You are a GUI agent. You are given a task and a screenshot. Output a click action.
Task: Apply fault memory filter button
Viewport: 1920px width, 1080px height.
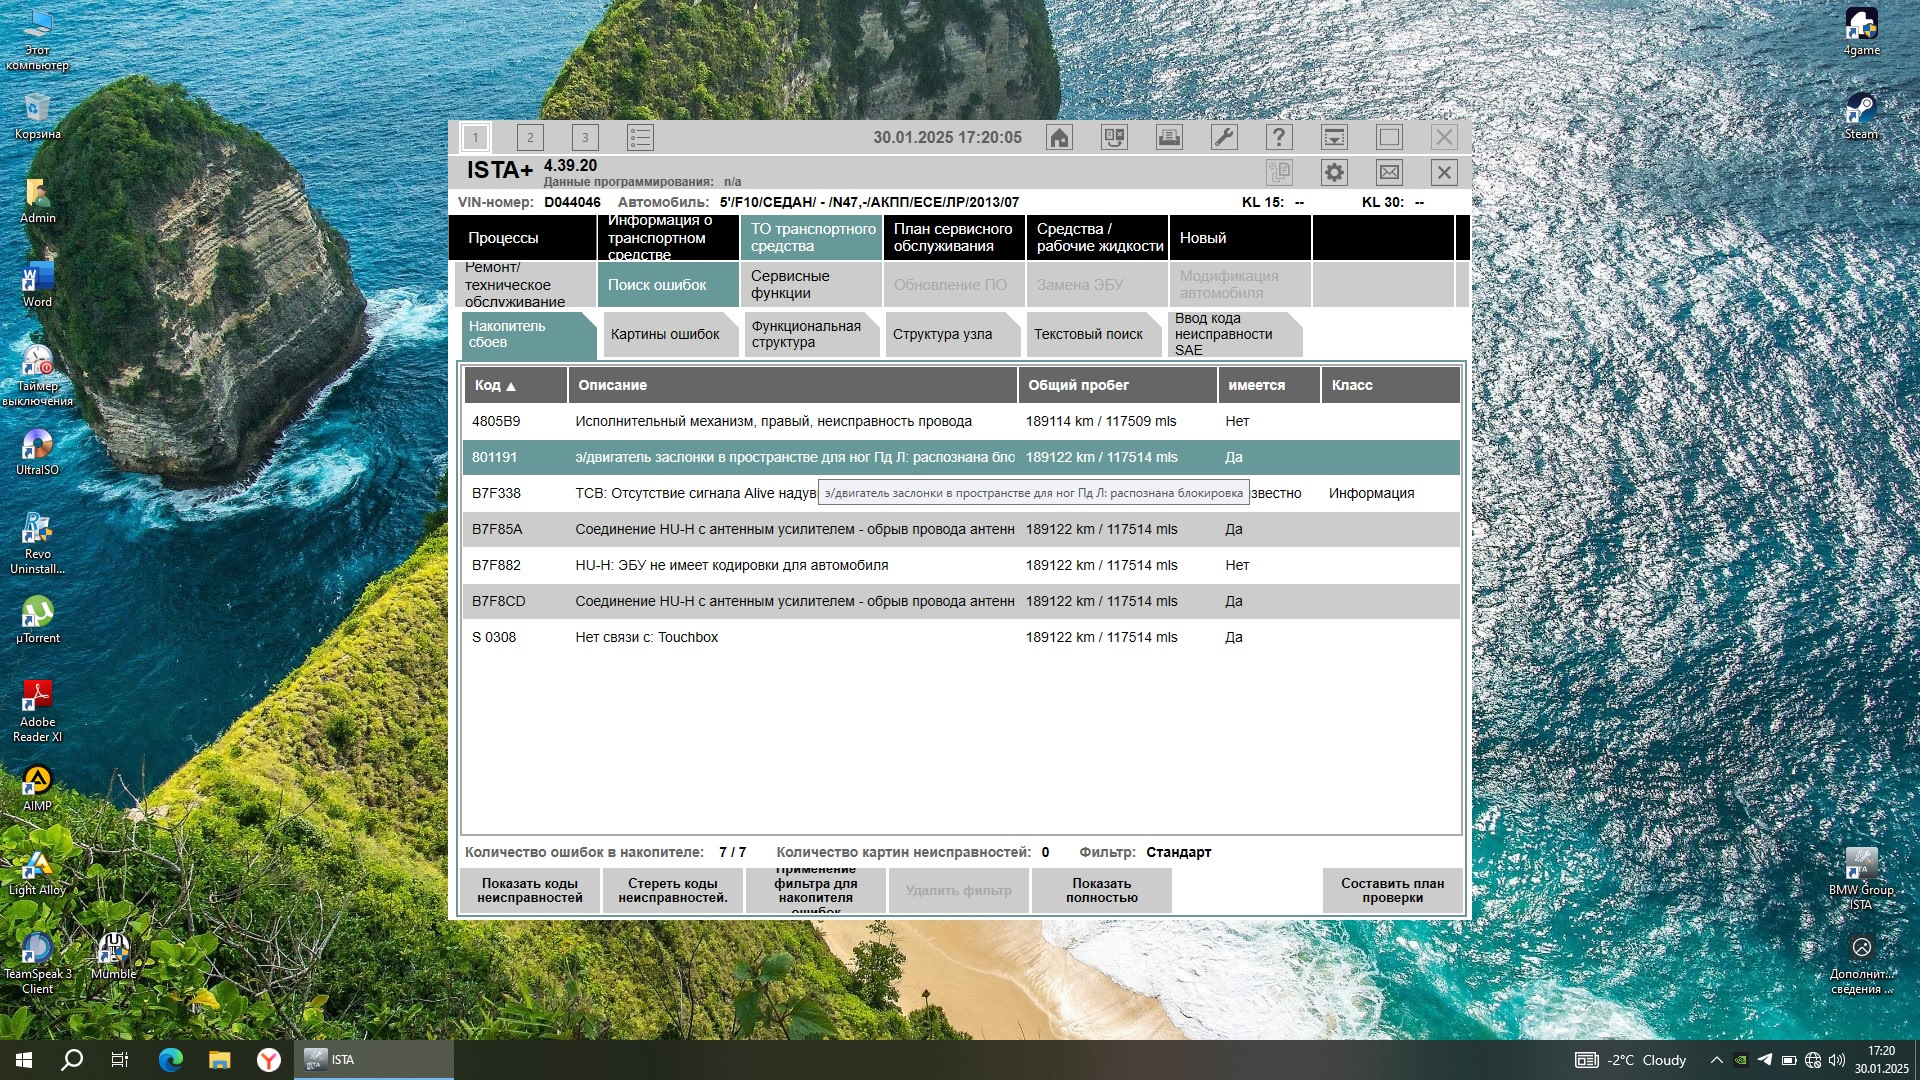coord(816,890)
